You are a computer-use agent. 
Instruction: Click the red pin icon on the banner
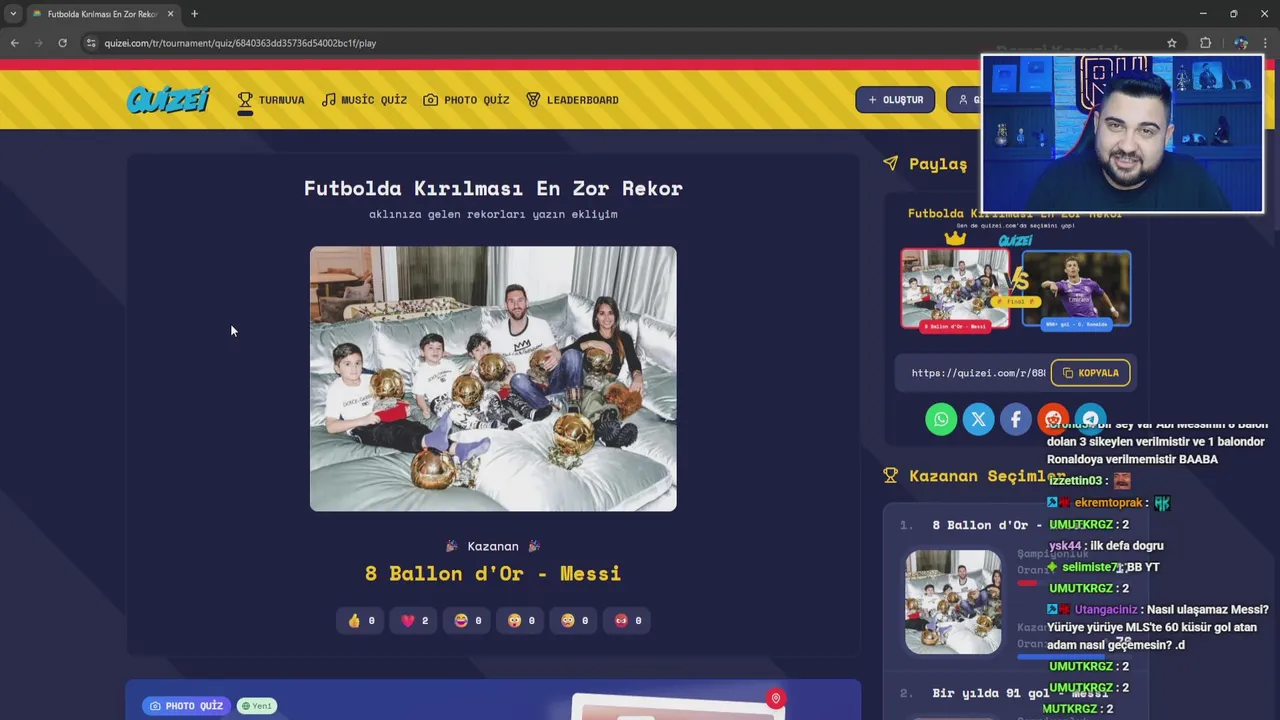775,699
